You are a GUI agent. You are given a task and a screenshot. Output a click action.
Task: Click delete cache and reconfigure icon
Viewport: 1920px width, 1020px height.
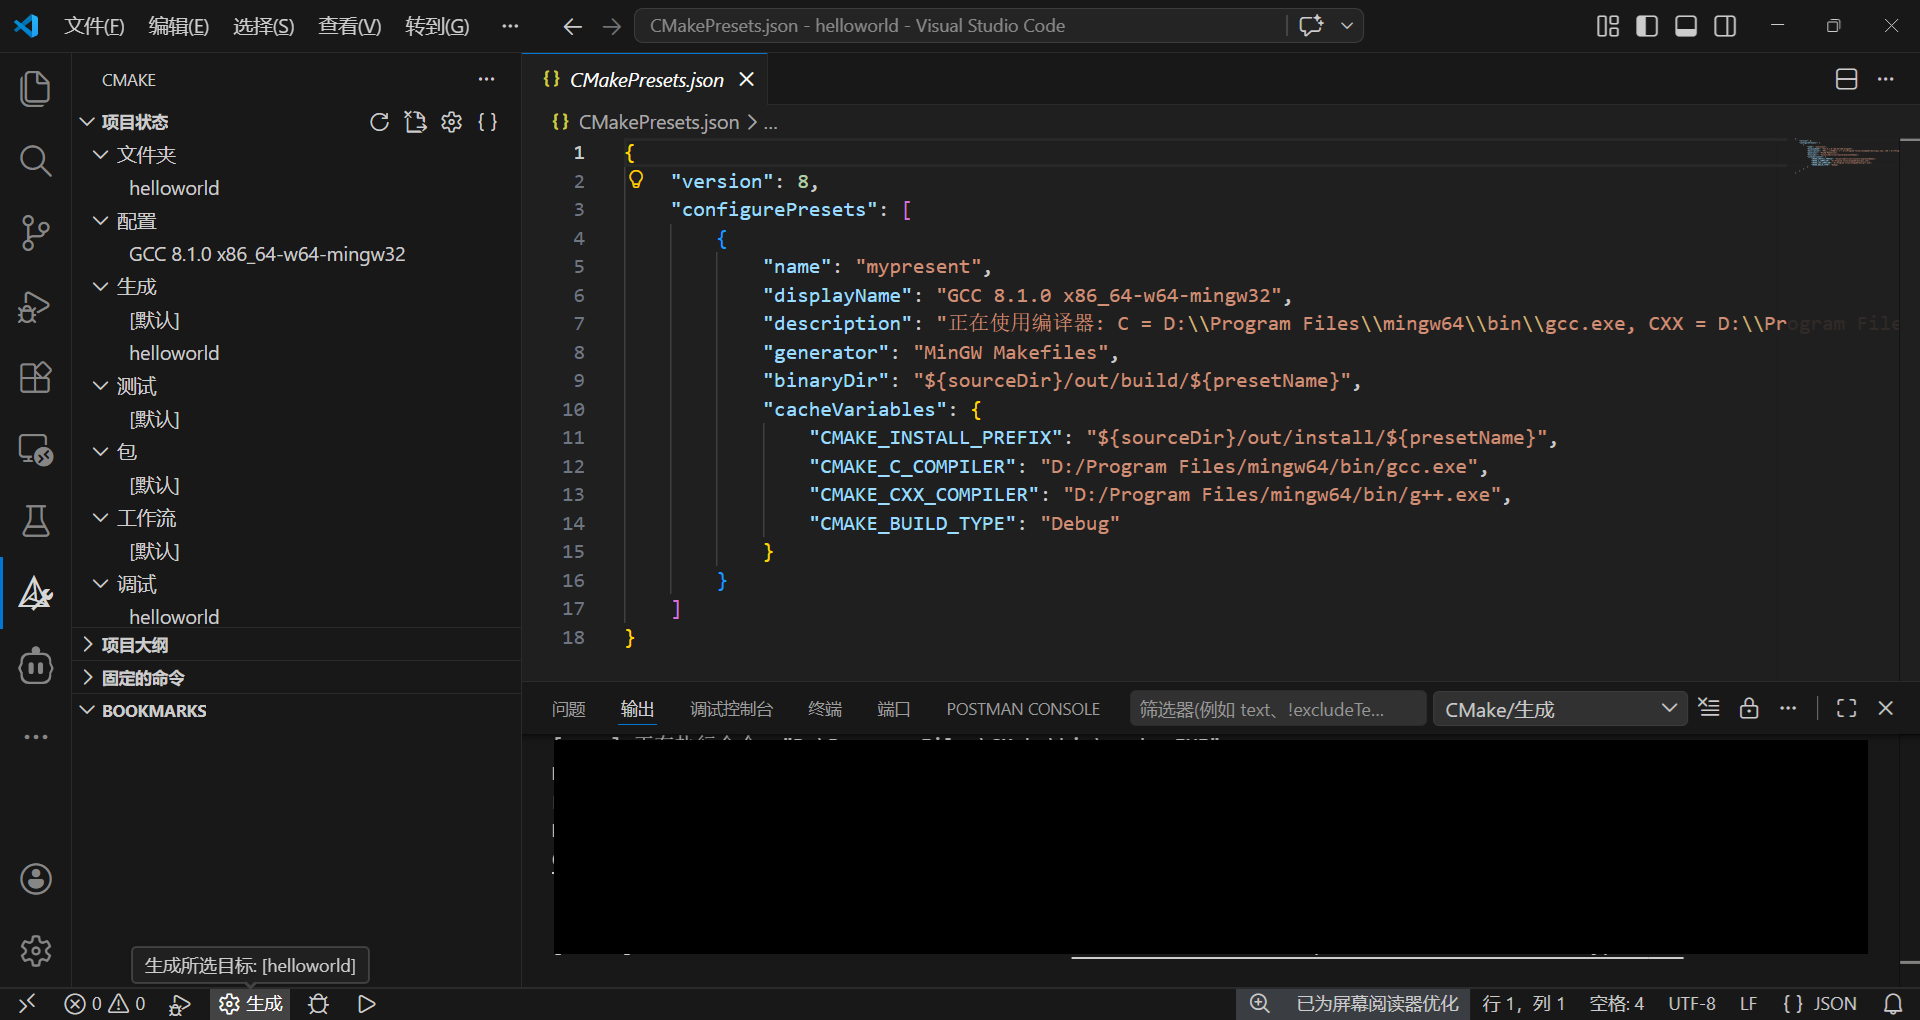click(x=415, y=122)
